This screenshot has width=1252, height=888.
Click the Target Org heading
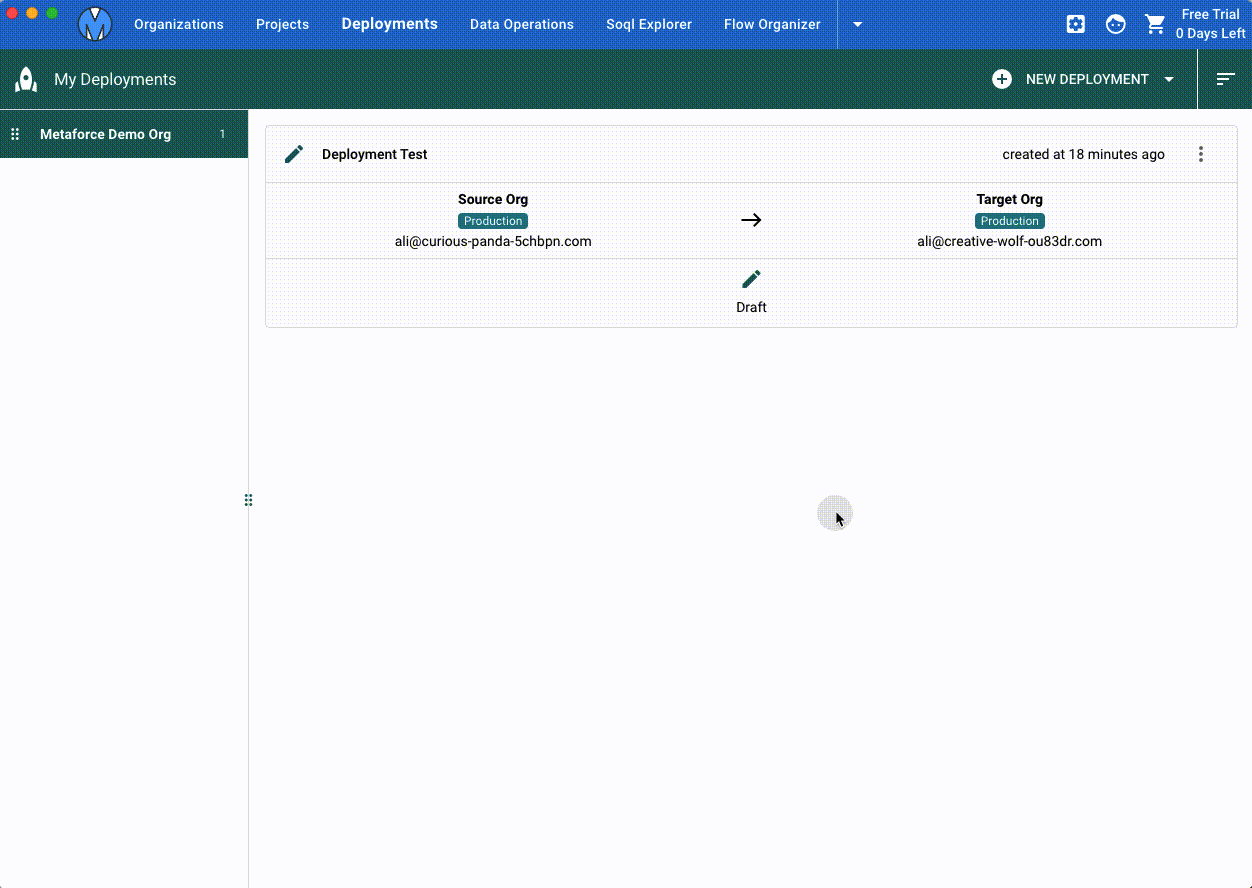point(1010,199)
